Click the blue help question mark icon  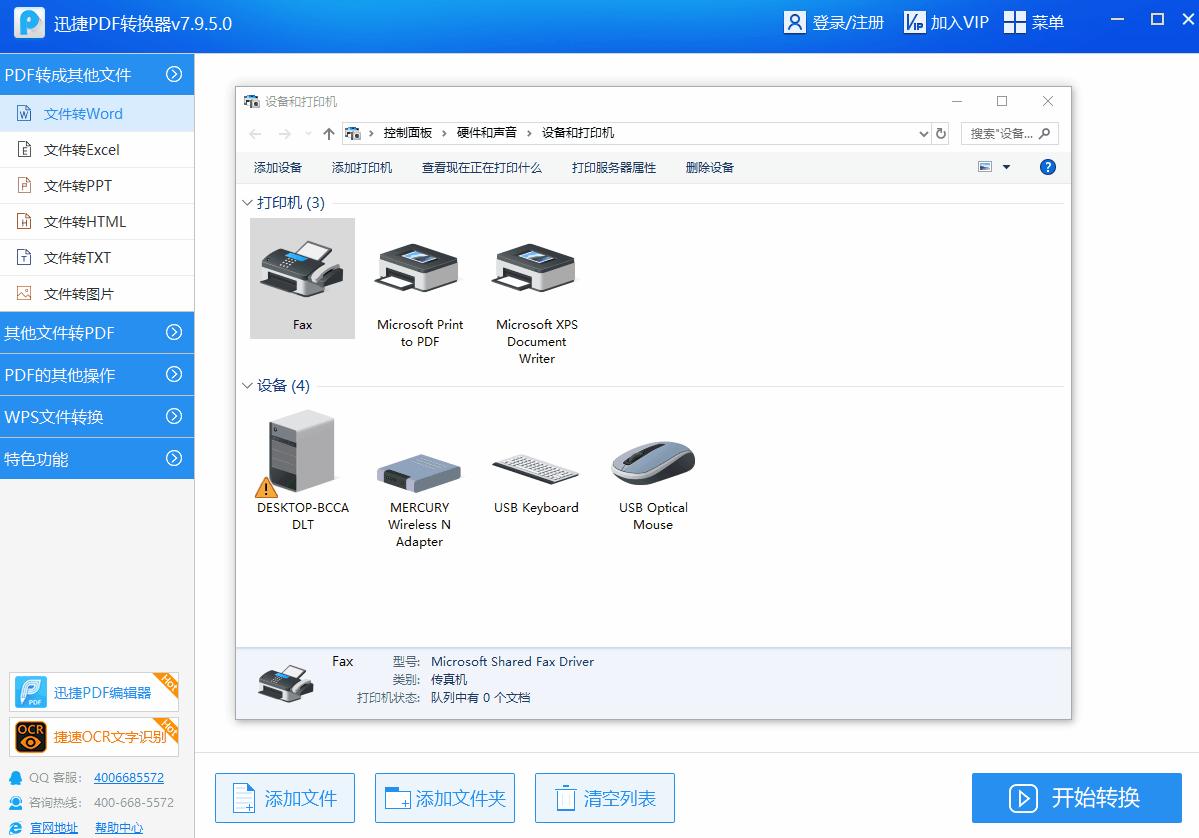click(1047, 167)
